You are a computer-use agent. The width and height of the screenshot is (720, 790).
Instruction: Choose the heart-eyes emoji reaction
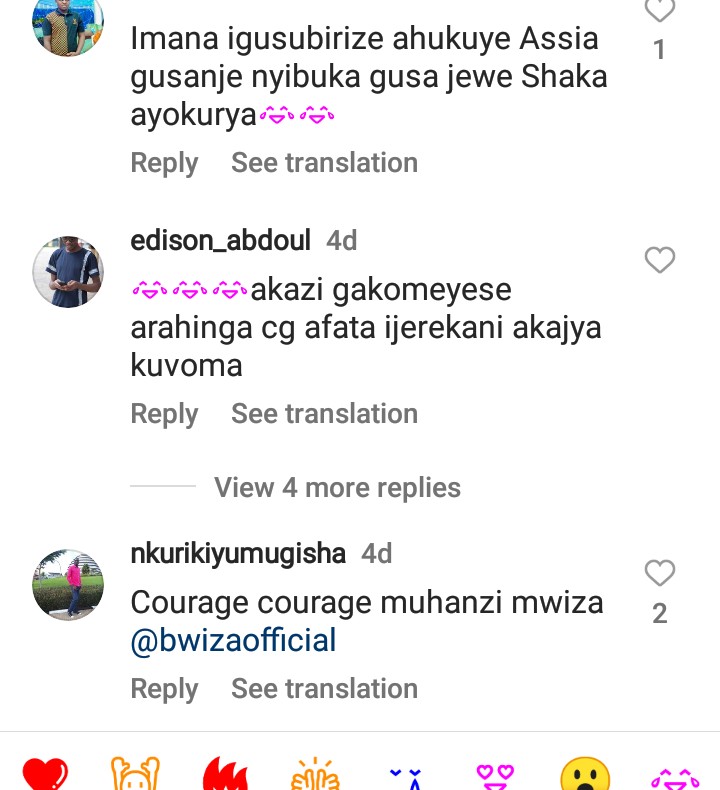495,777
